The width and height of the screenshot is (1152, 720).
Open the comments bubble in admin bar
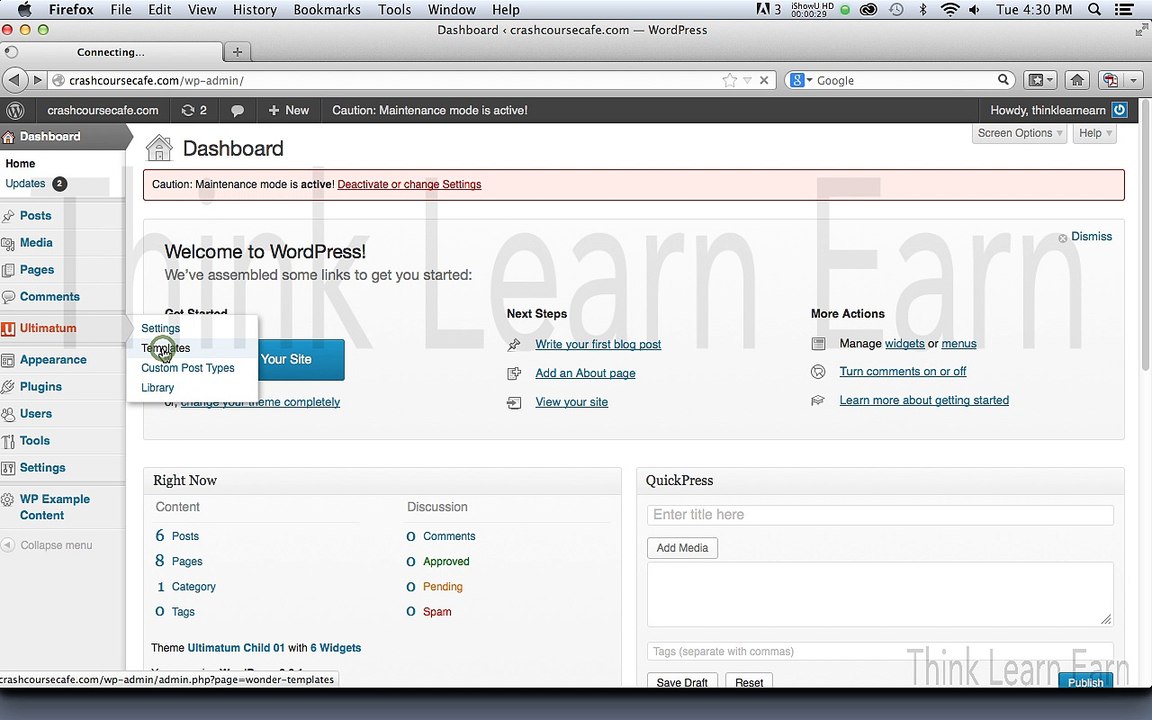237,111
